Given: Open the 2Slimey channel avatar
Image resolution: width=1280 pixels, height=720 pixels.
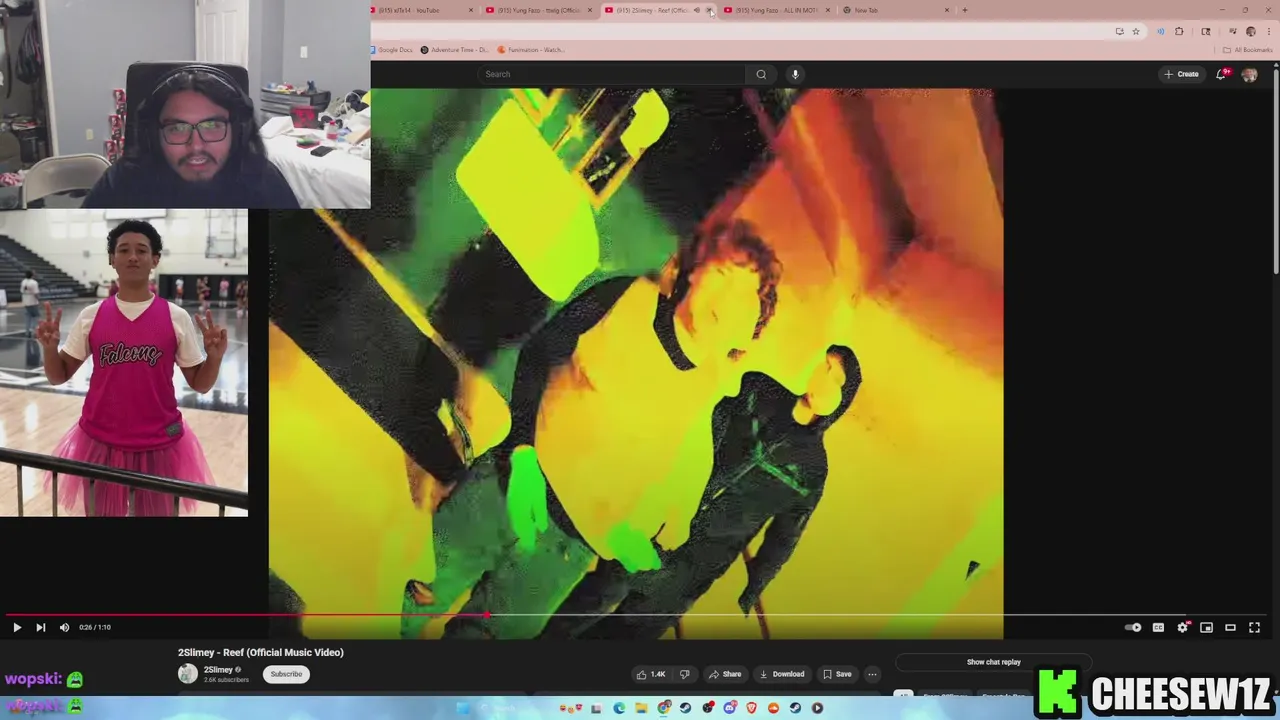Looking at the screenshot, I should click(x=187, y=674).
